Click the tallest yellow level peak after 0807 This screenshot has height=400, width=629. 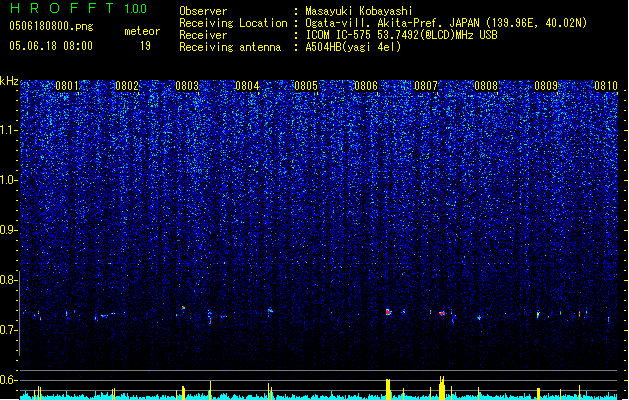(x=442, y=388)
